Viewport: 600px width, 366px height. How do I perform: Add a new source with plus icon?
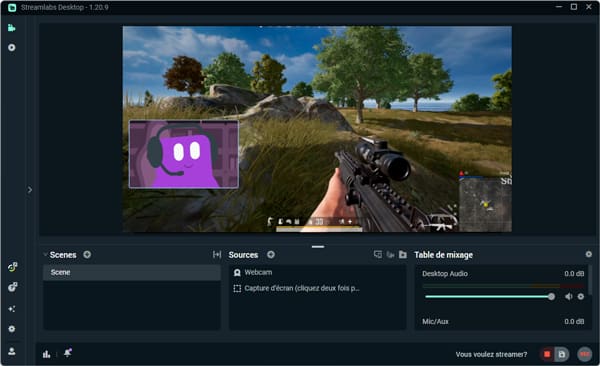[271, 255]
